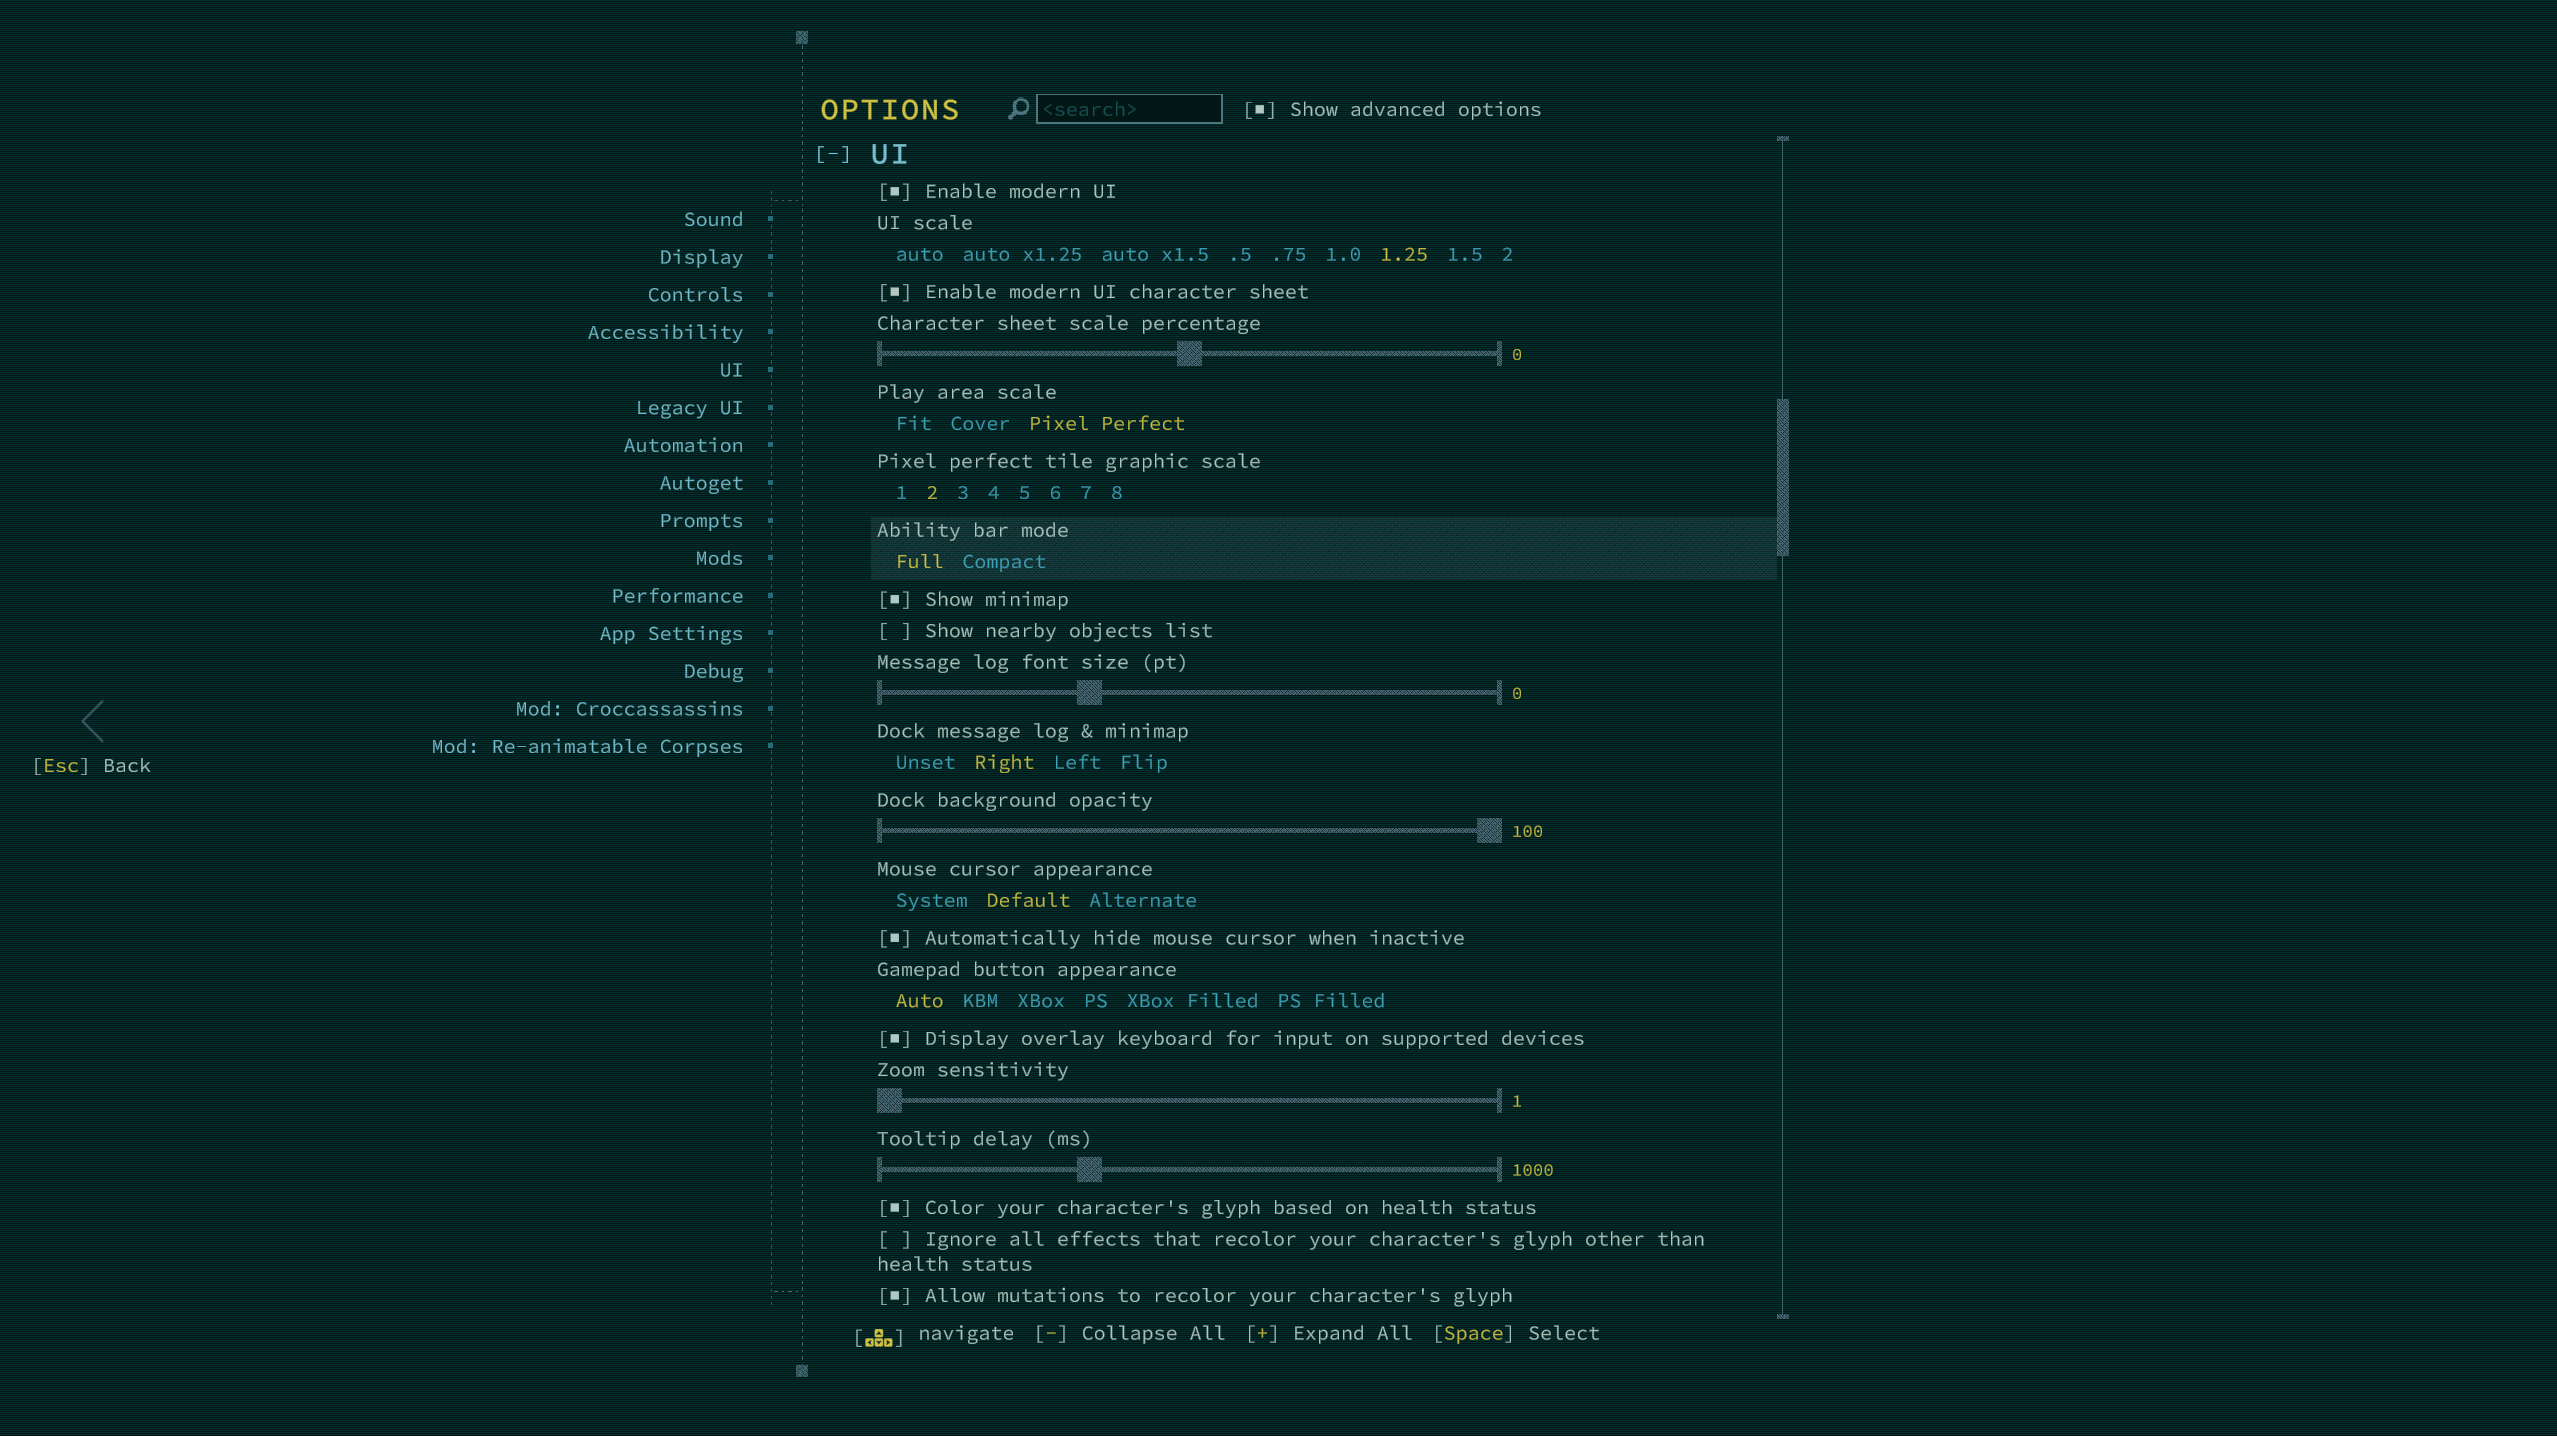The image size is (2557, 1436).
Task: Disable Show minimap checkbox
Action: tap(894, 599)
